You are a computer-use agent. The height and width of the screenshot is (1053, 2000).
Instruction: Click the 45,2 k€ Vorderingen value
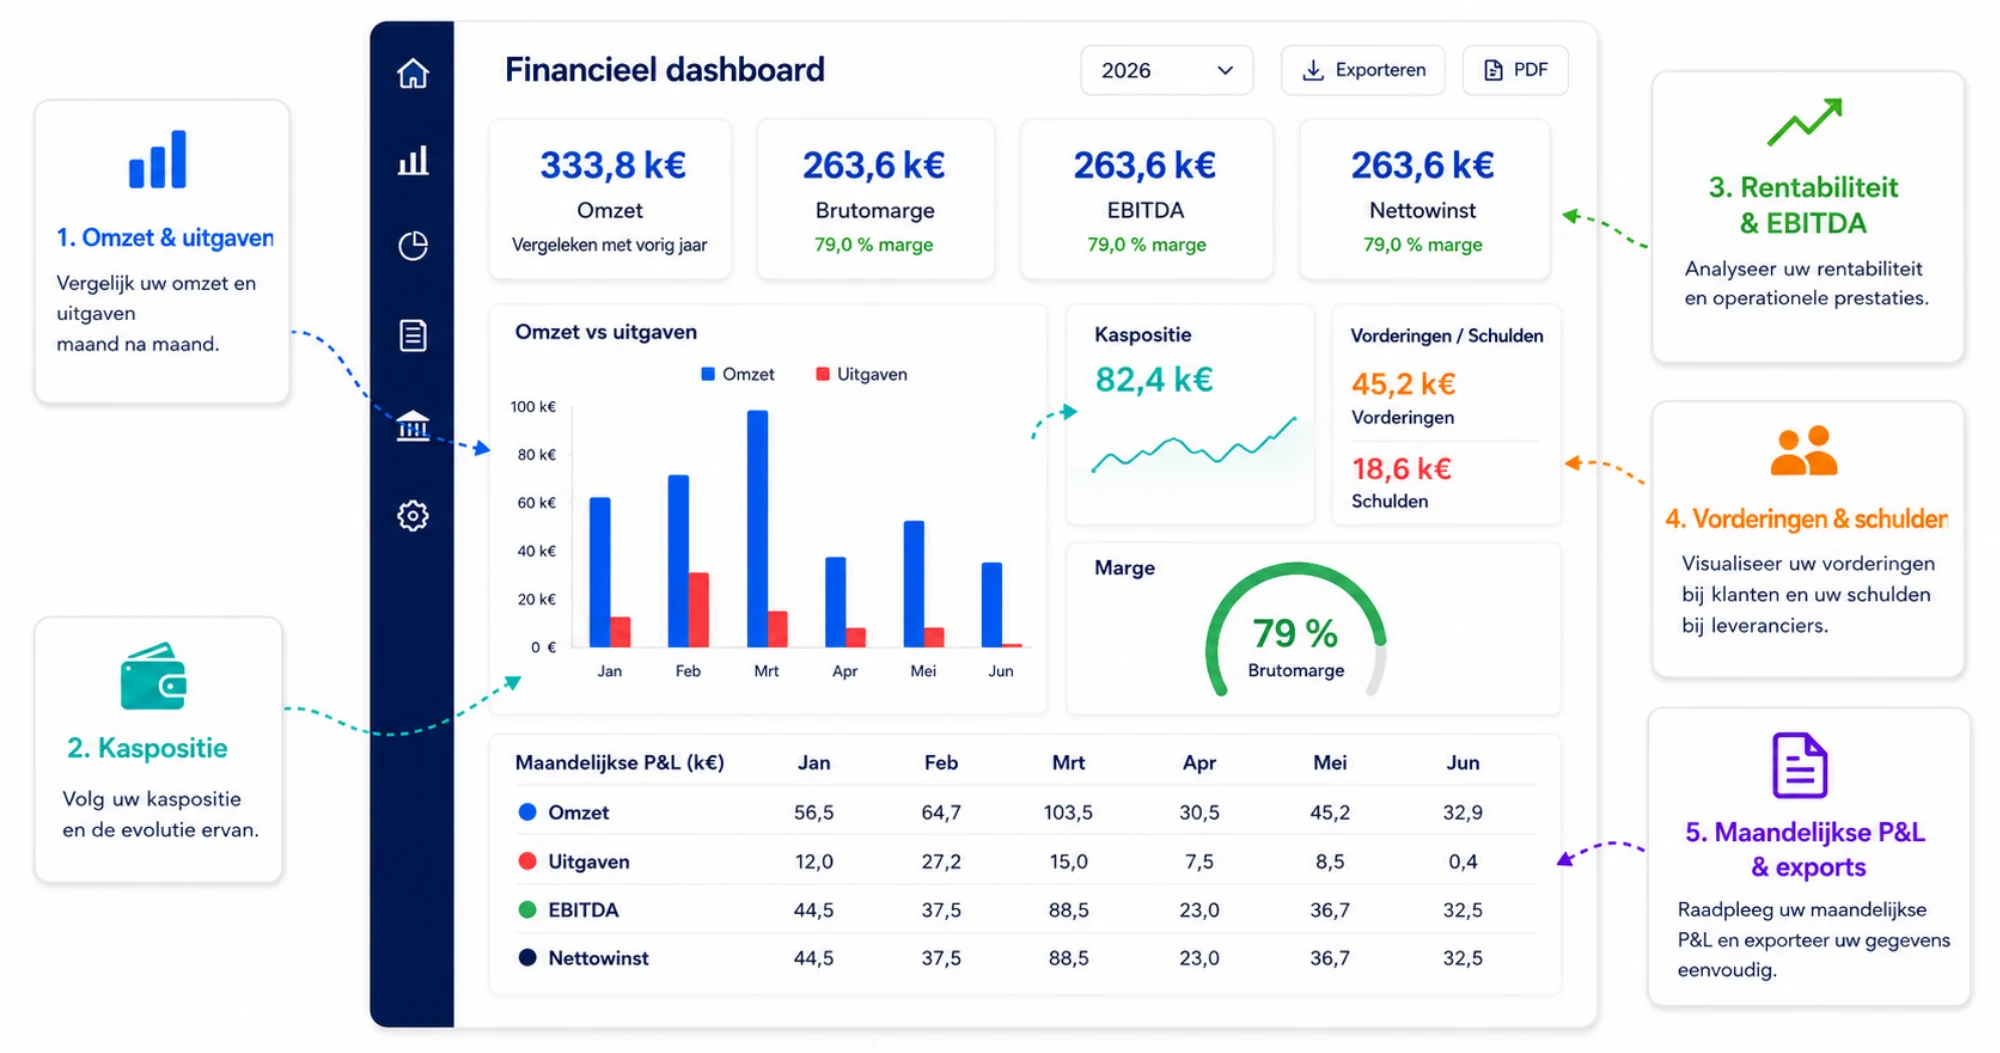[1403, 384]
